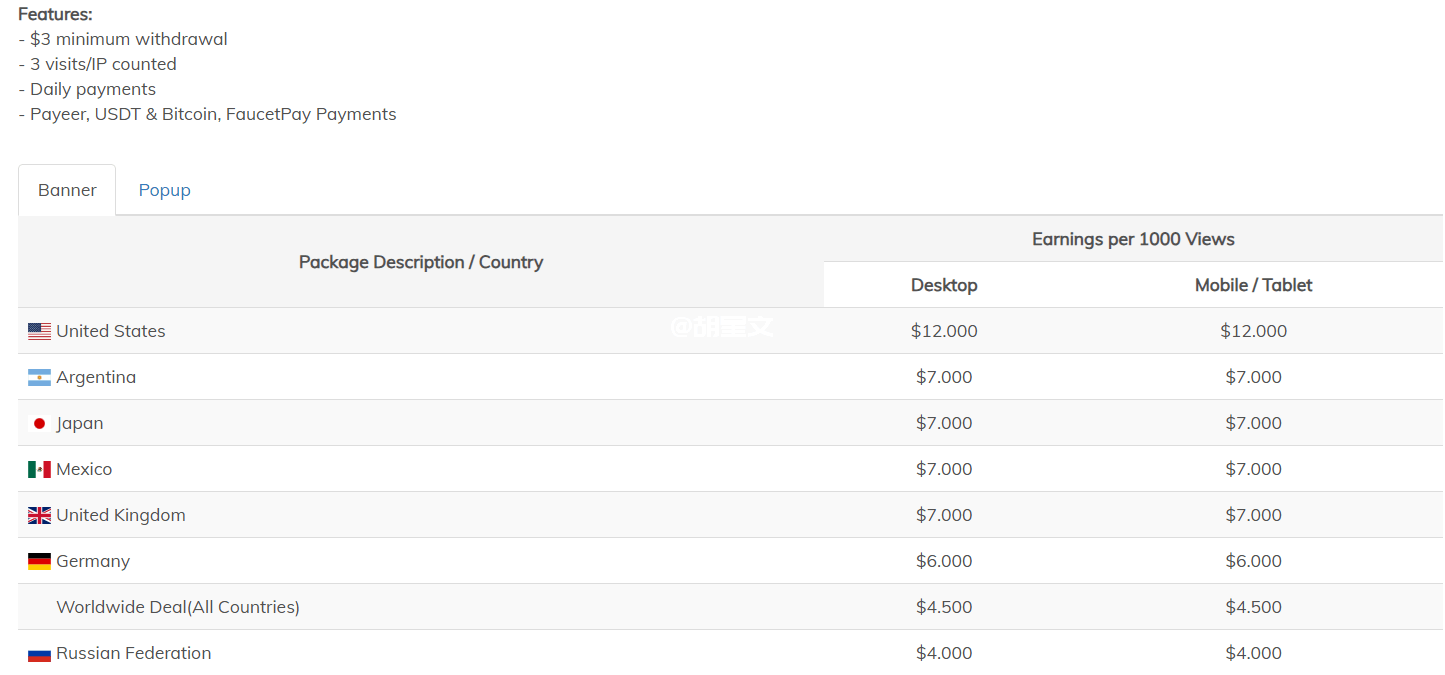
Task: Click the Argentina country name
Action: 96,377
